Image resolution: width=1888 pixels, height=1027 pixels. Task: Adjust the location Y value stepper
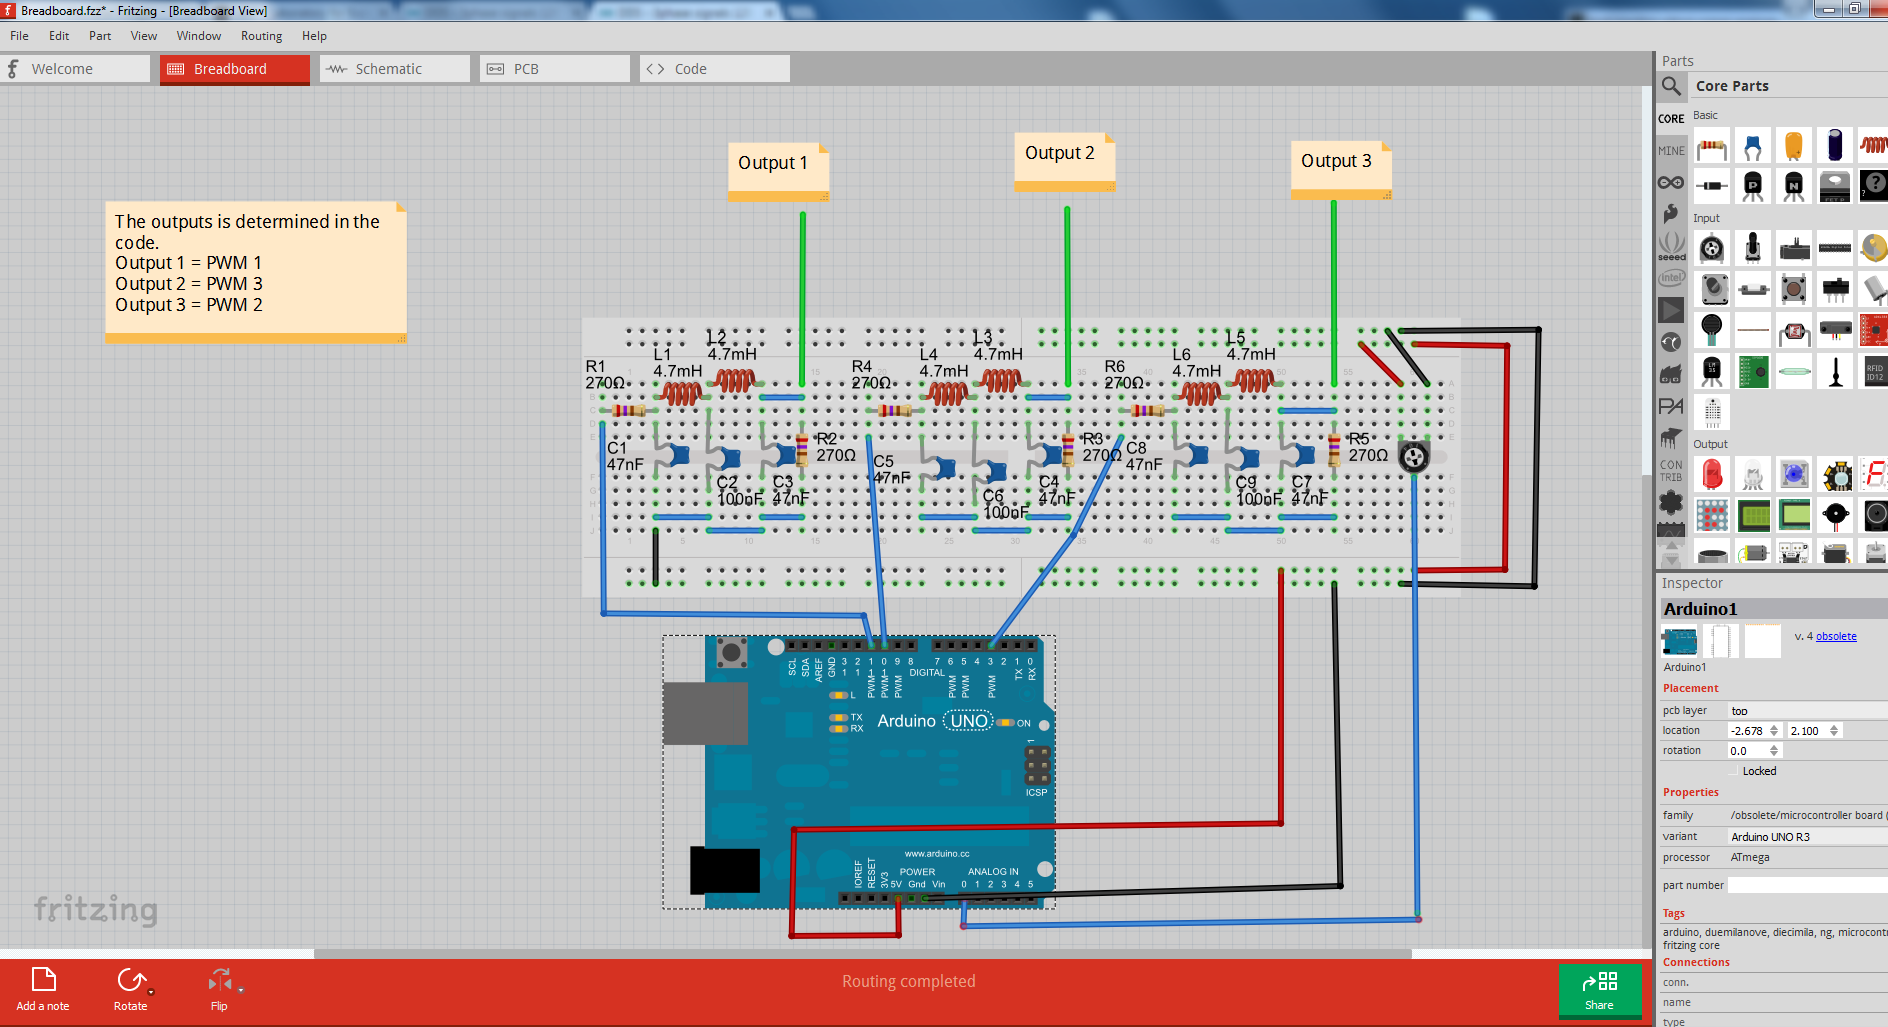tap(1834, 730)
